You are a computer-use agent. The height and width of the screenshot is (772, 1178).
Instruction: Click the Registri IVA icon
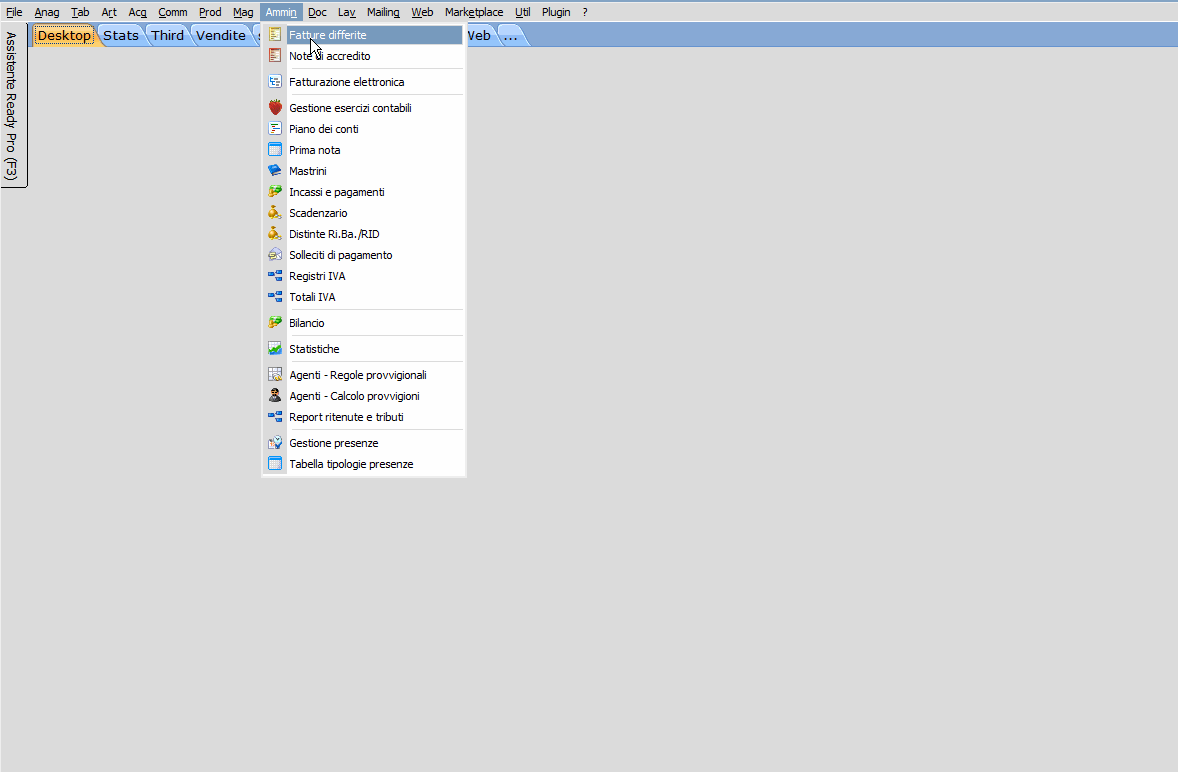[x=275, y=276]
